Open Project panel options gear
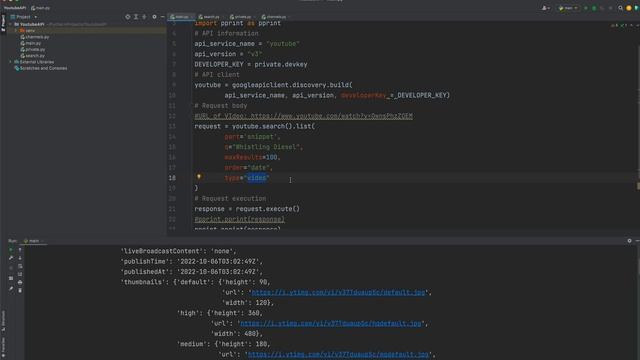The image size is (640, 360). pyautogui.click(x=154, y=17)
